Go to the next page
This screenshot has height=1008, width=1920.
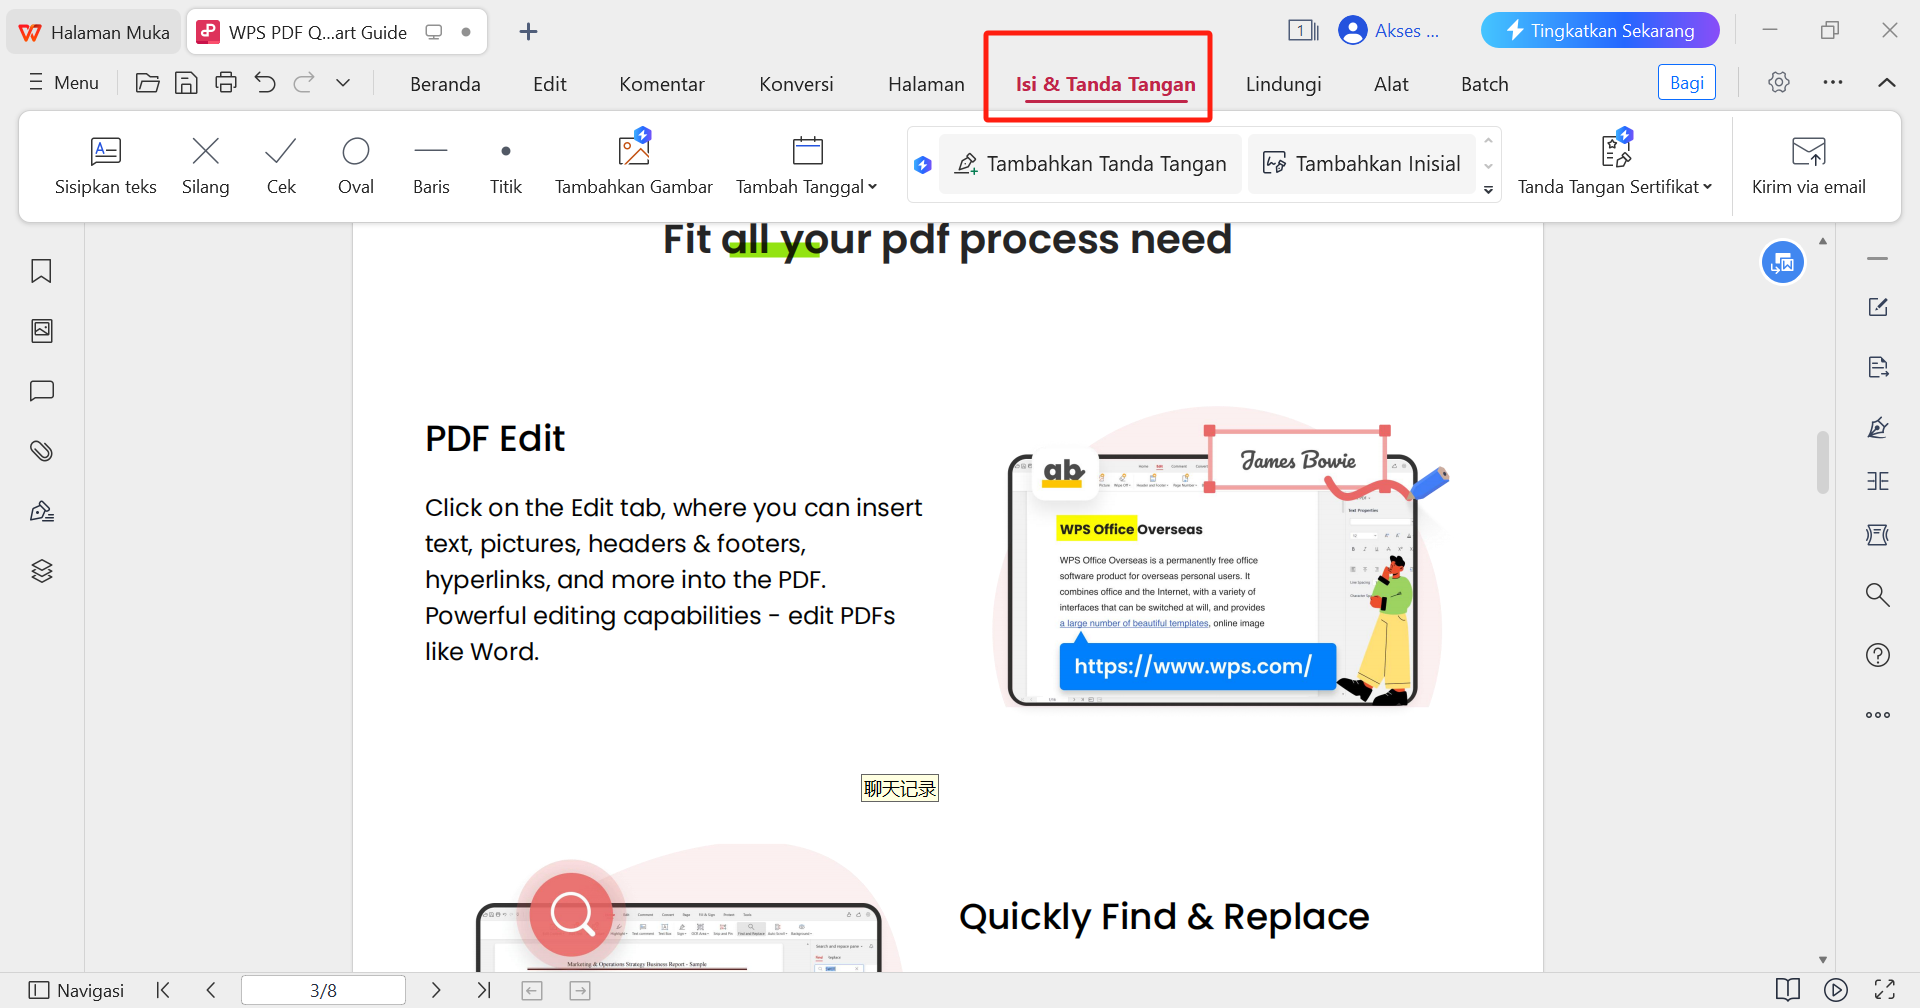tap(436, 990)
